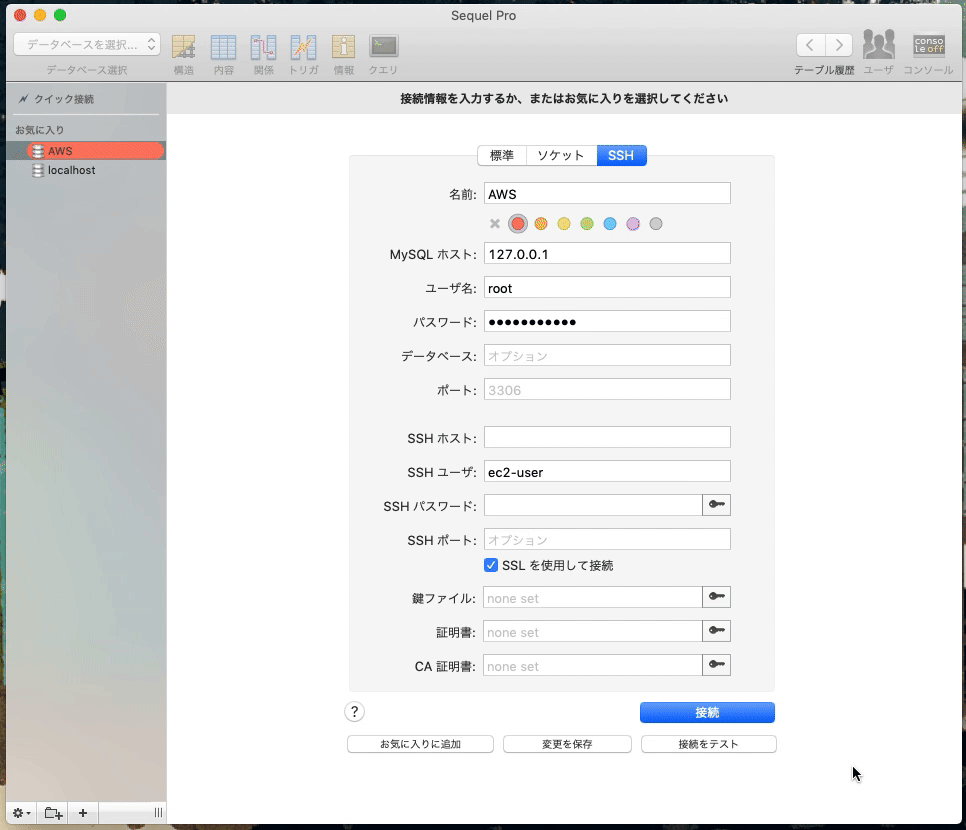Choose the gray color label
This screenshot has width=966, height=830.
pyautogui.click(x=656, y=224)
